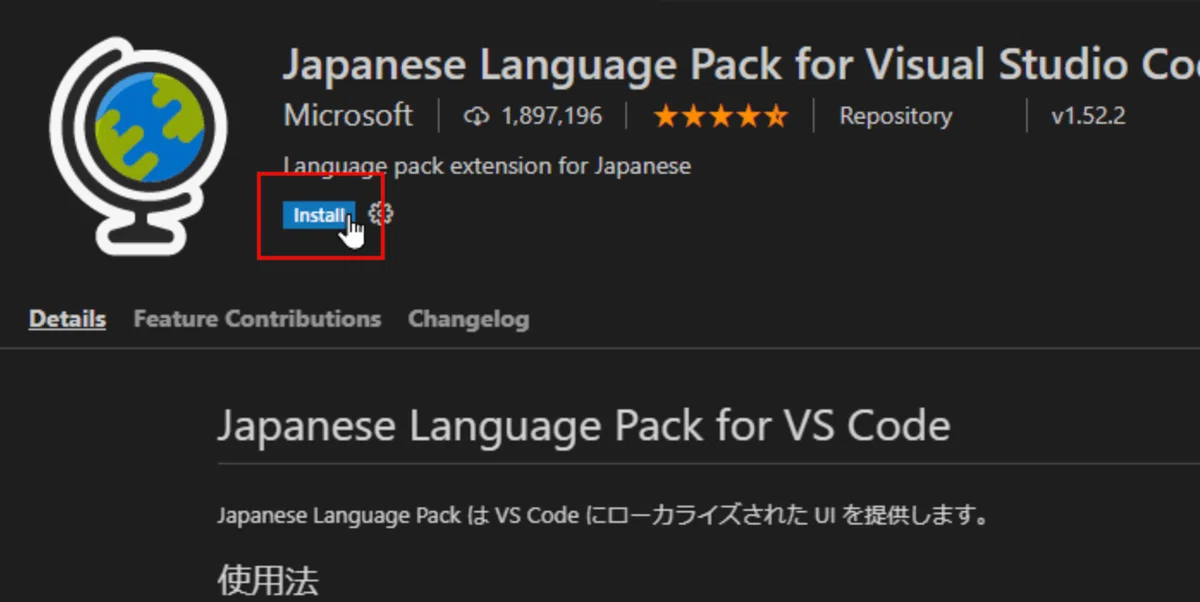1200x602 pixels.
Task: Click the extension title at top
Action: tap(741, 66)
